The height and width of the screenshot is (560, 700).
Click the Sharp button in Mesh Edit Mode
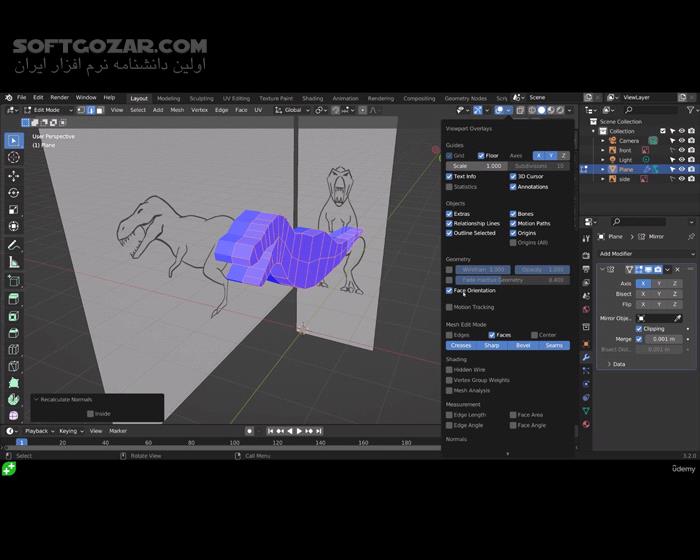coord(492,346)
